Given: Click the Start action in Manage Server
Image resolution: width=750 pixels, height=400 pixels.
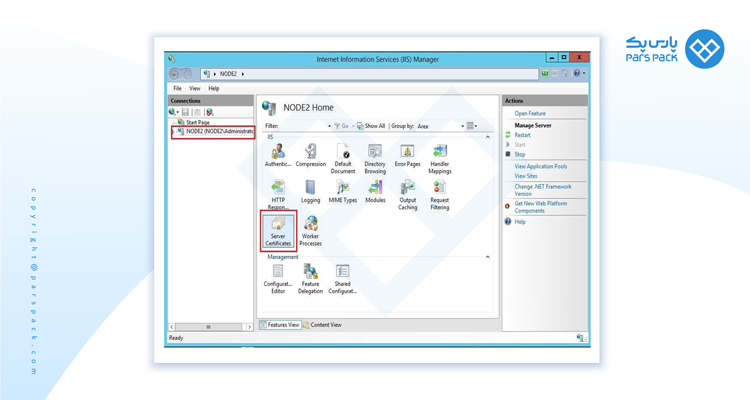Looking at the screenshot, I should click(x=519, y=144).
